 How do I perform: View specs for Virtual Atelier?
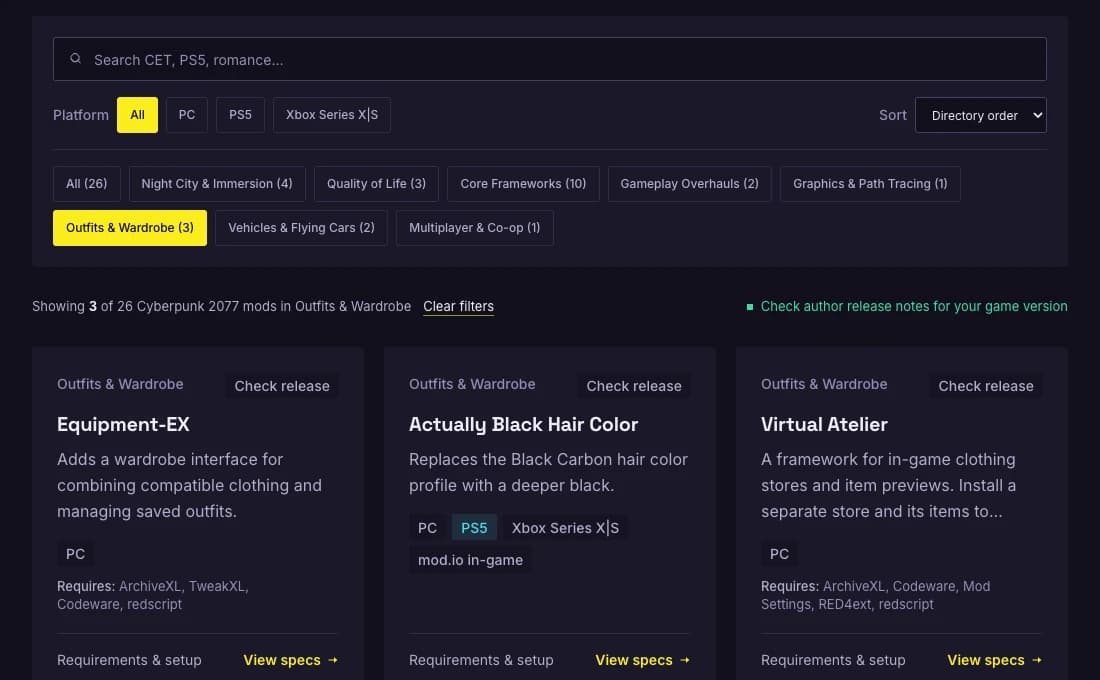995,660
